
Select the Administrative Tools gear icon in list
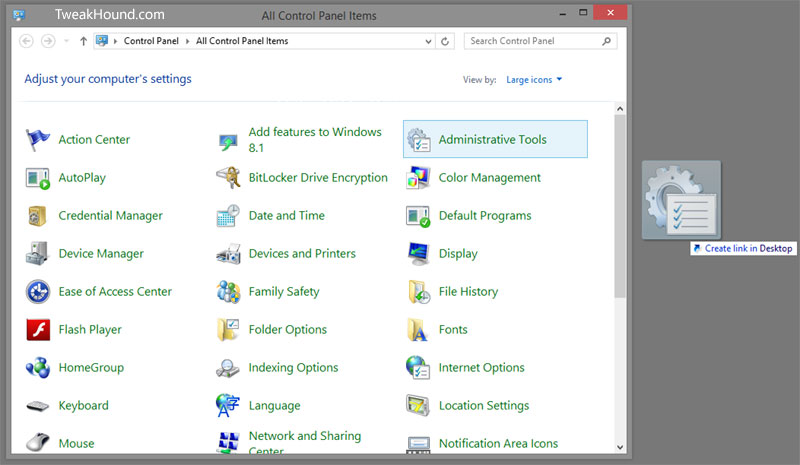418,139
